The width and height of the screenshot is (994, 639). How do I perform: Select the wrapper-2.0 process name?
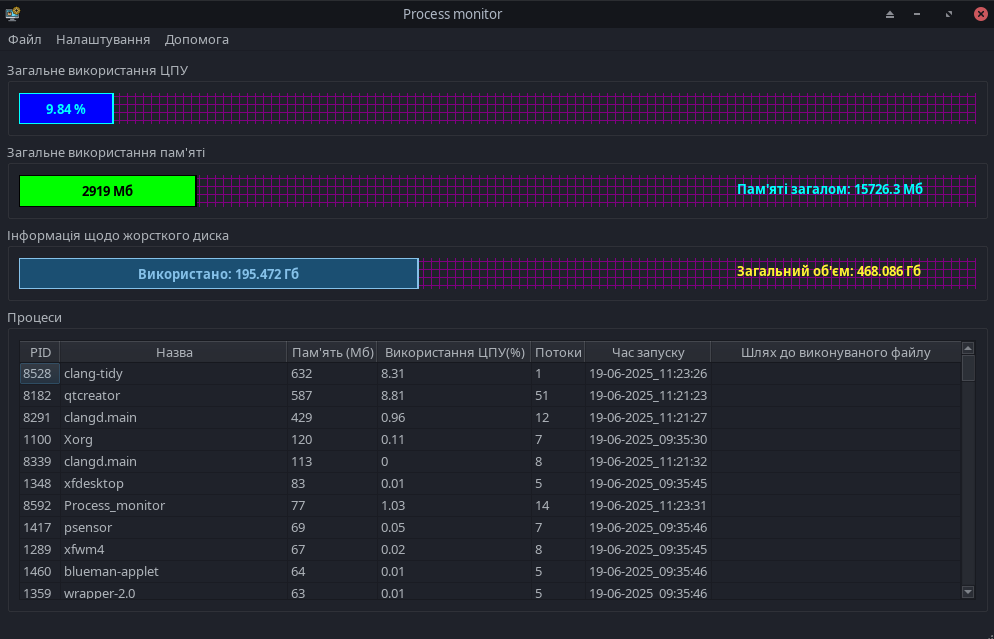click(100, 593)
